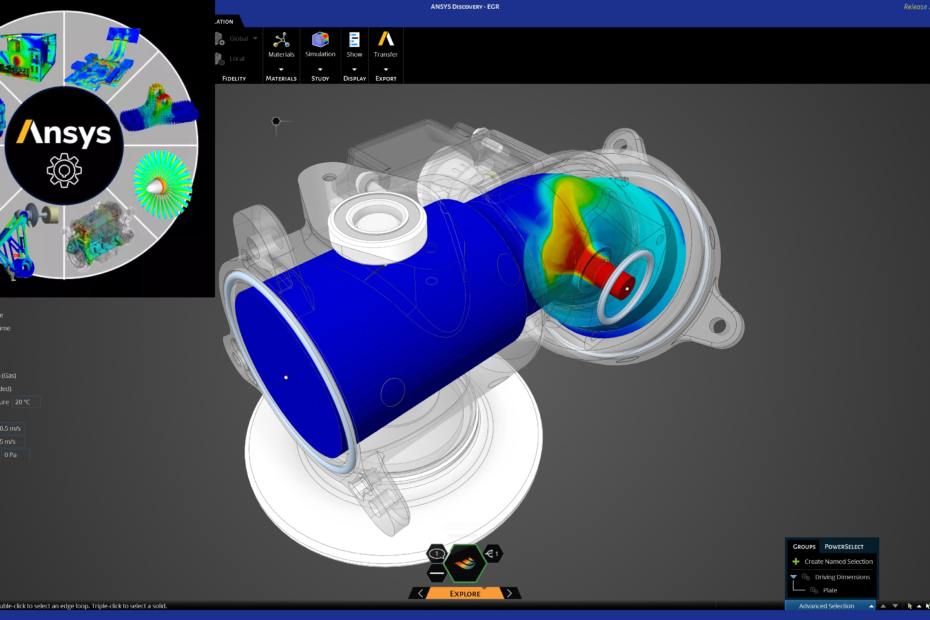Click the red valve stem in model
Viewport: 930px width, 620px height.
(606, 275)
